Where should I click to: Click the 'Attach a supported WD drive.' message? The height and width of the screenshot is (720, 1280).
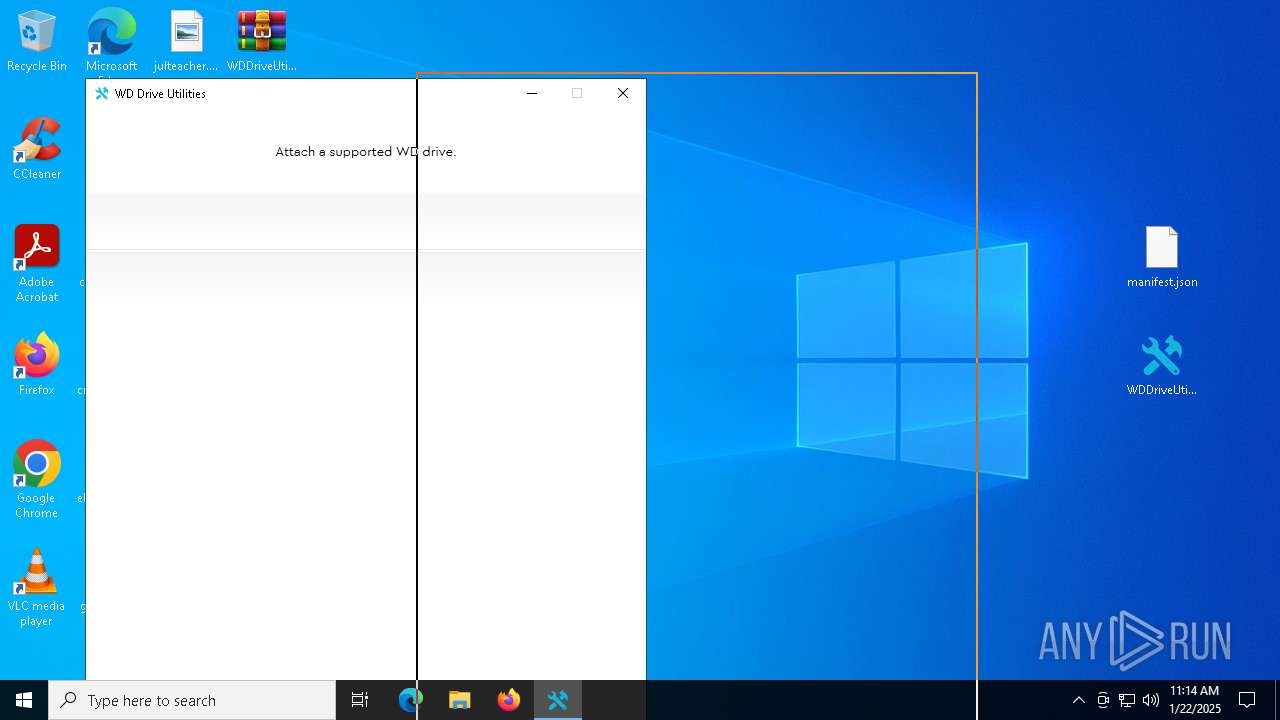coord(366,152)
